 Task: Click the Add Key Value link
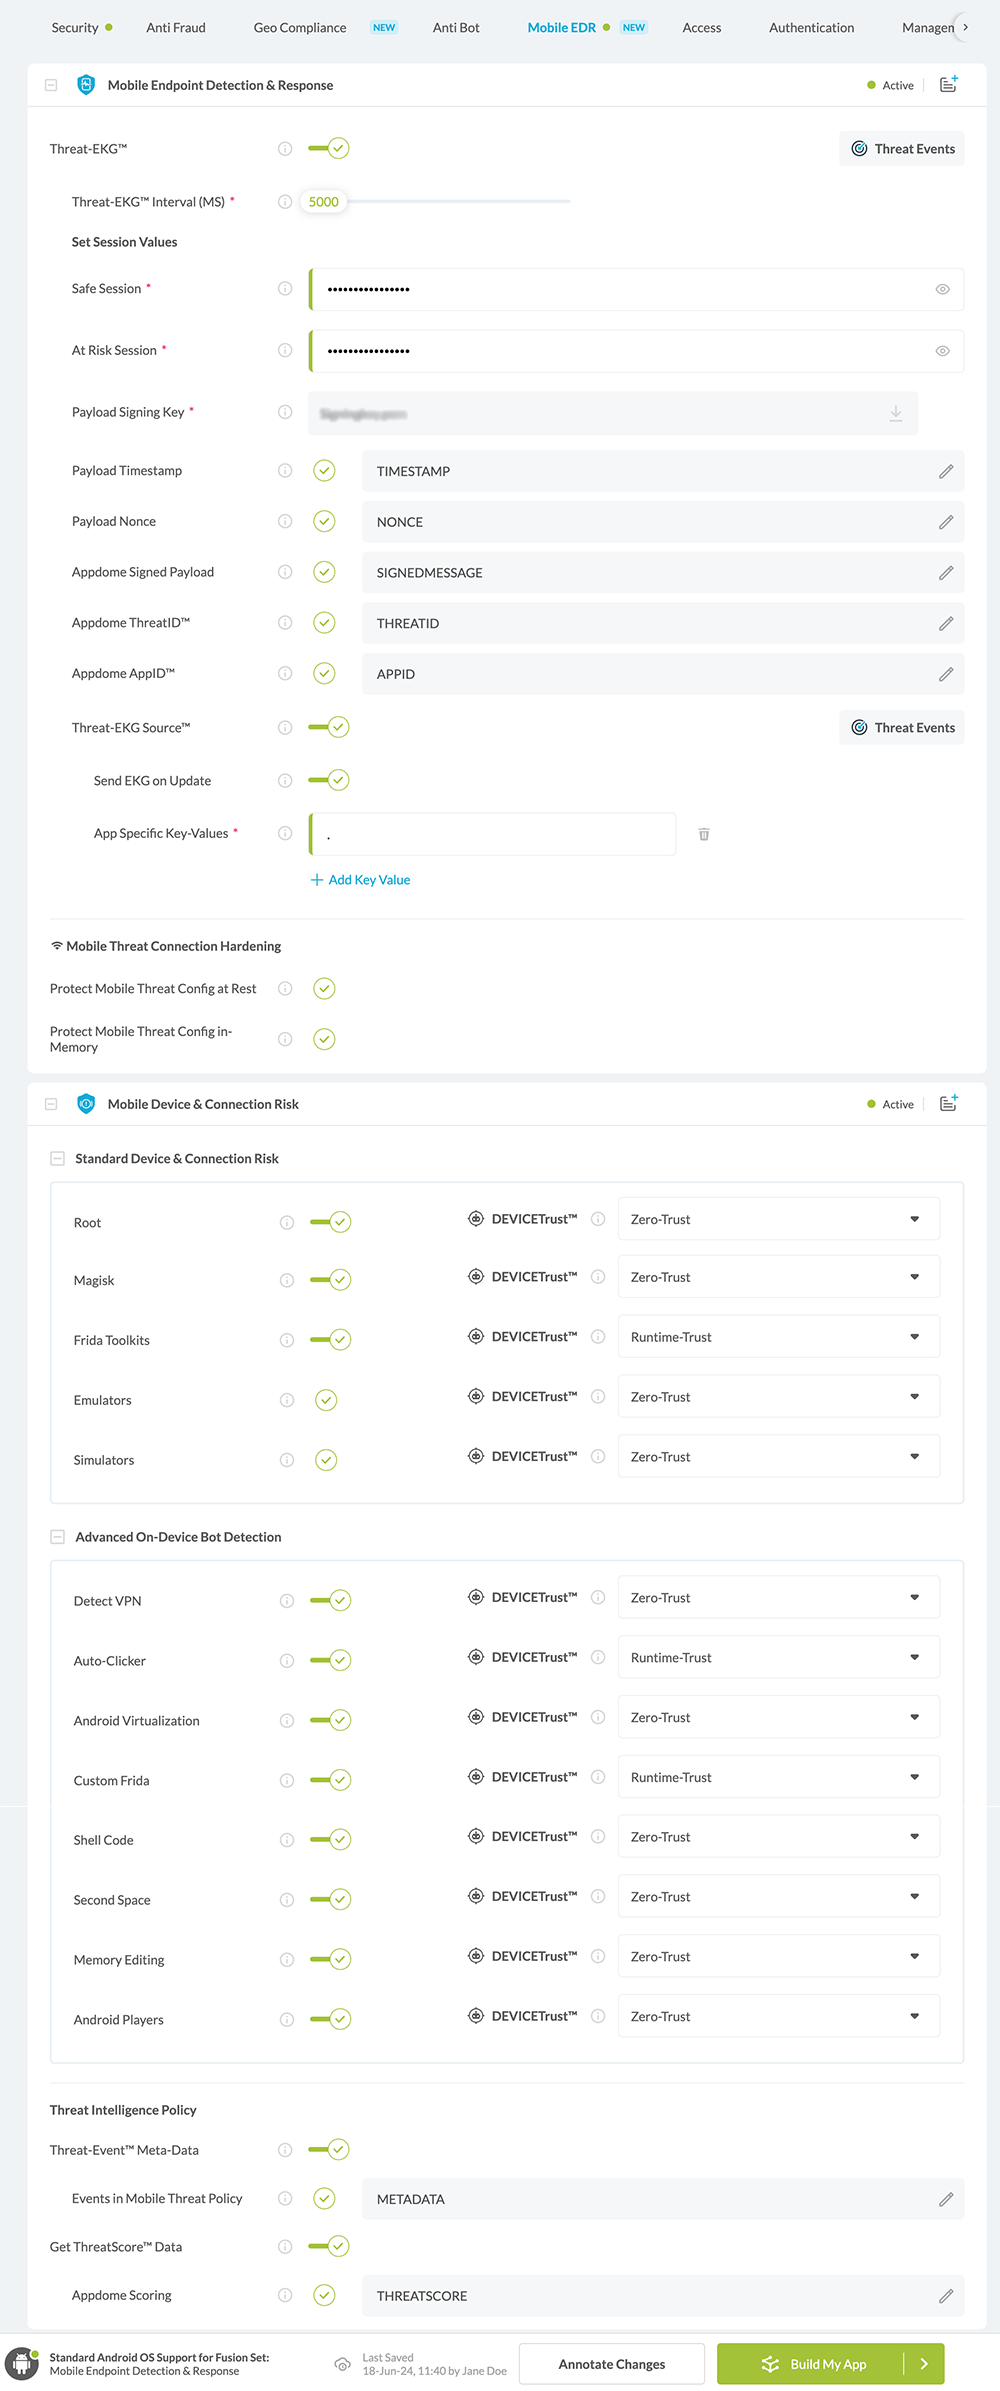click(x=361, y=880)
